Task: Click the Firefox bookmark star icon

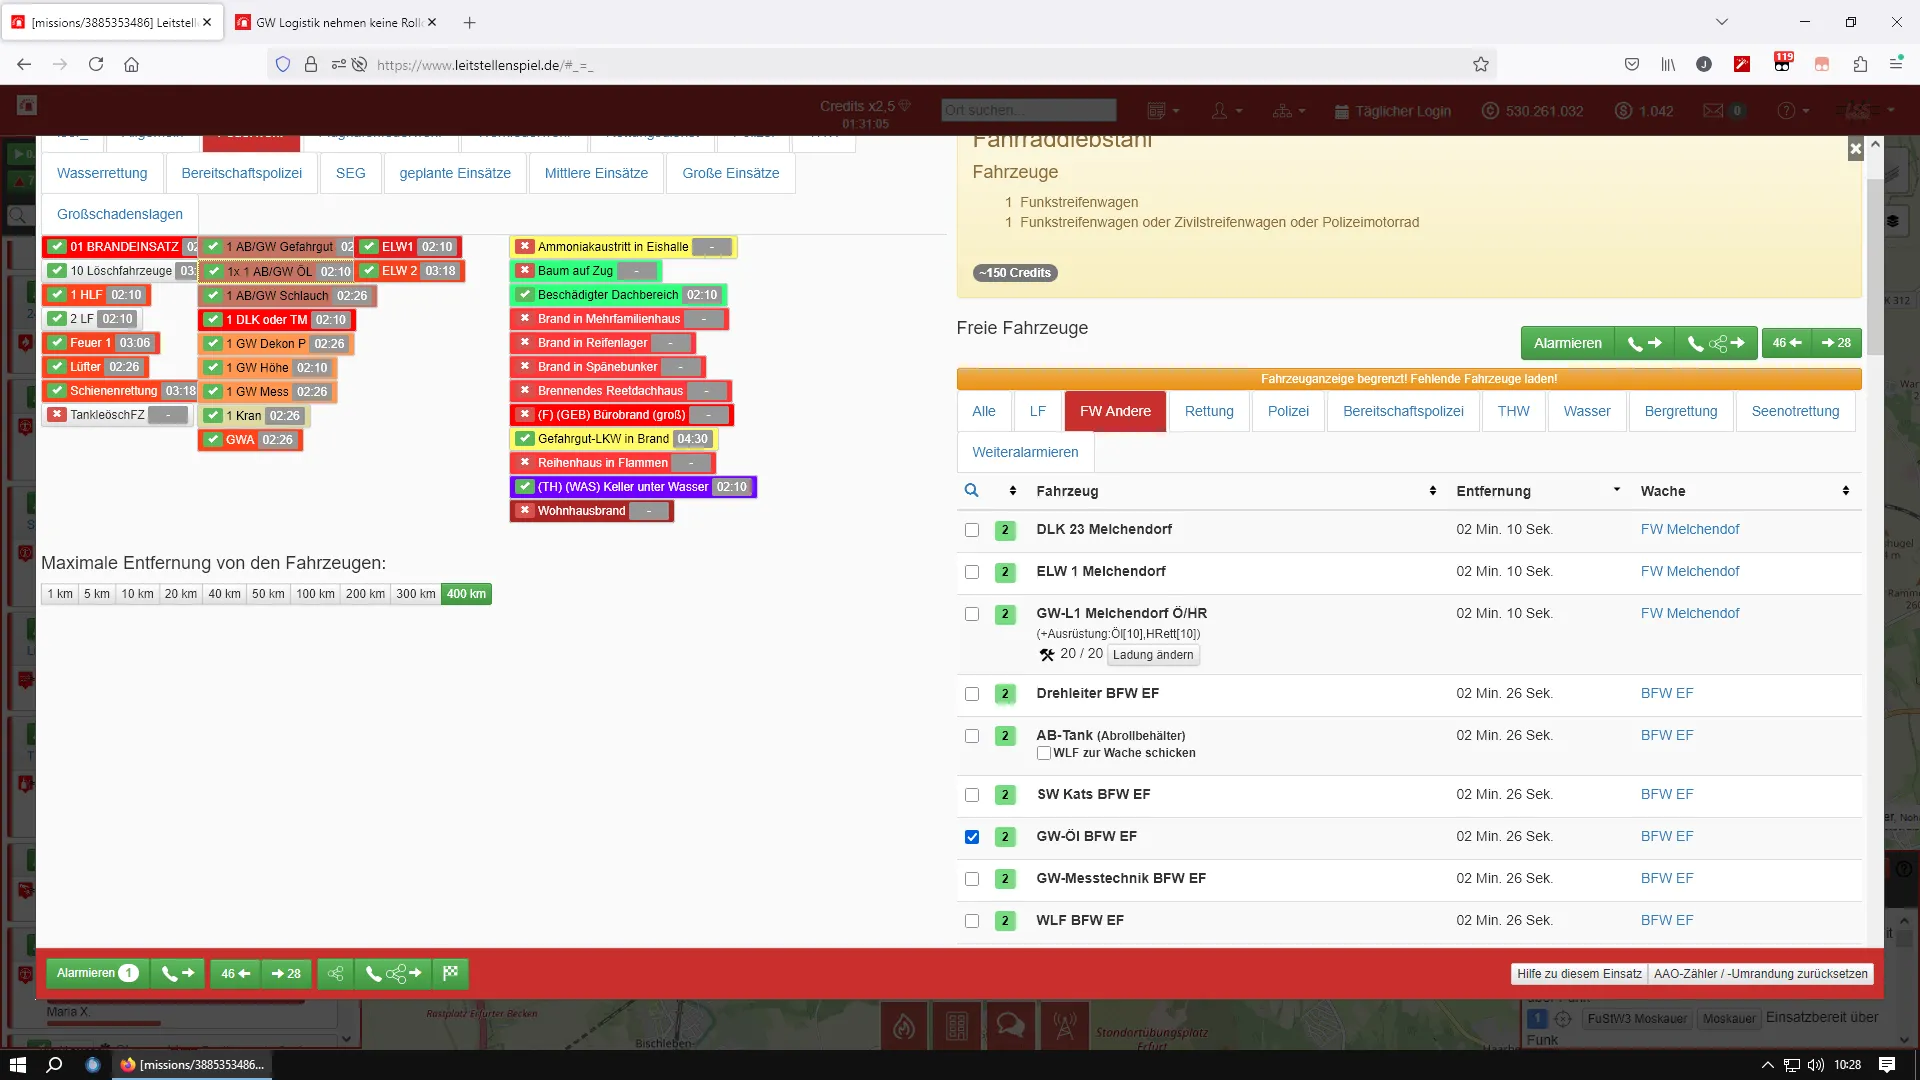Action: (x=1480, y=65)
